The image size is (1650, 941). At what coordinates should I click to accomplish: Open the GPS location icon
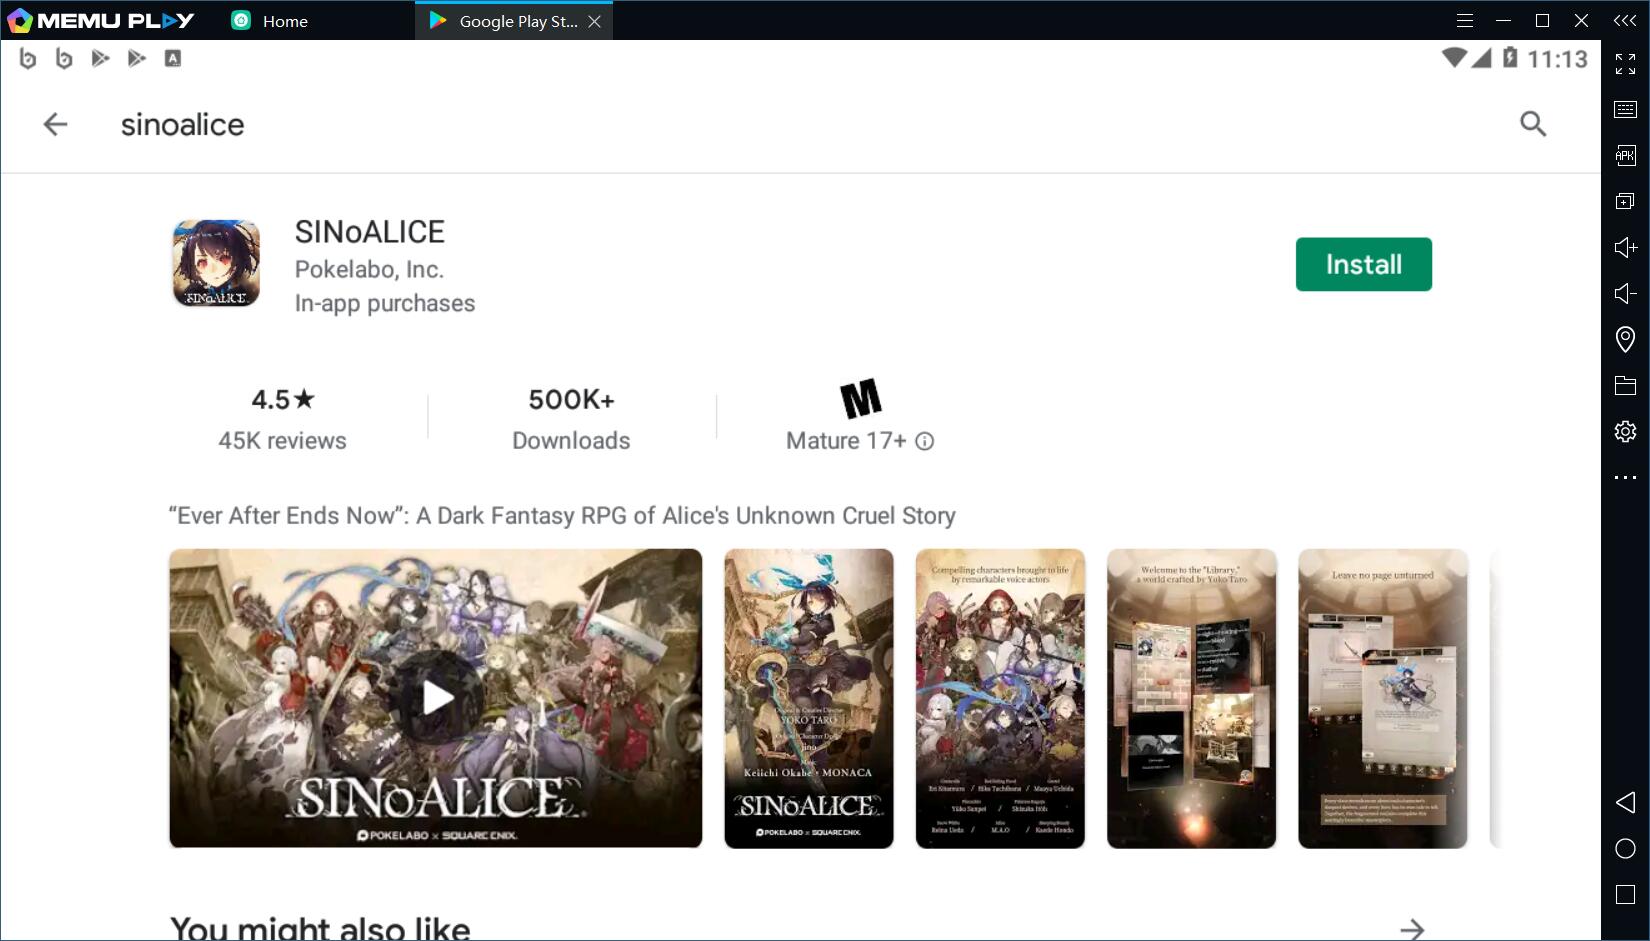[x=1625, y=339]
